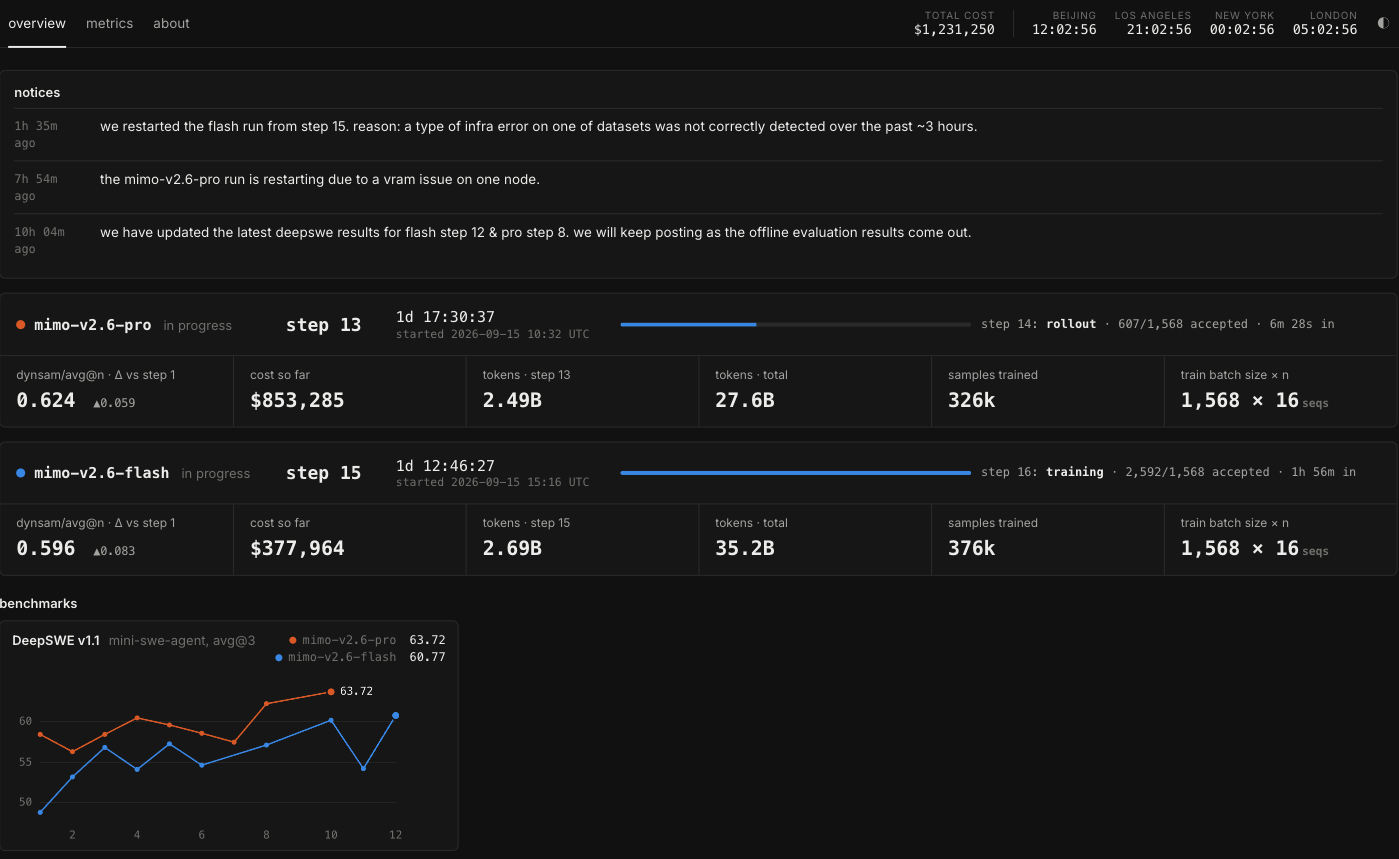
Task: Click the mimo-v2.6-flash step 16 progress bar
Action: coord(795,473)
